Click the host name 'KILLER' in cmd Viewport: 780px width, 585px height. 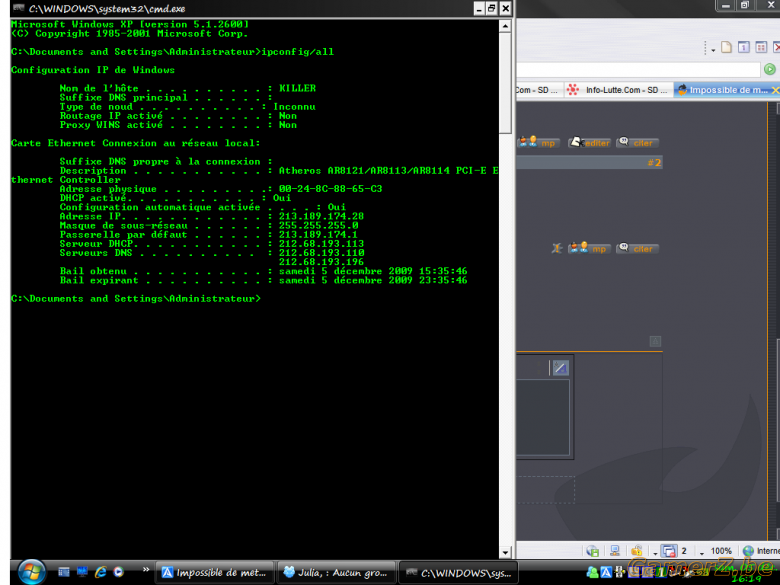(x=297, y=88)
